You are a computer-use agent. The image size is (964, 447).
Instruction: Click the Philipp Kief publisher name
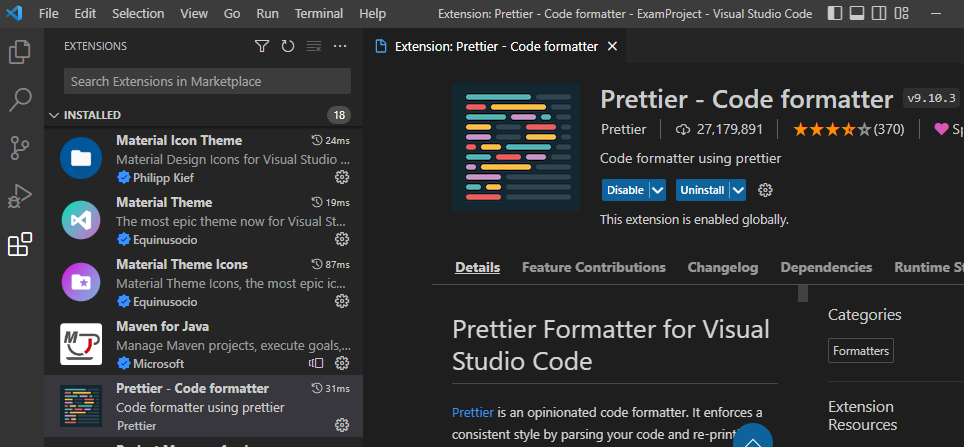click(164, 178)
